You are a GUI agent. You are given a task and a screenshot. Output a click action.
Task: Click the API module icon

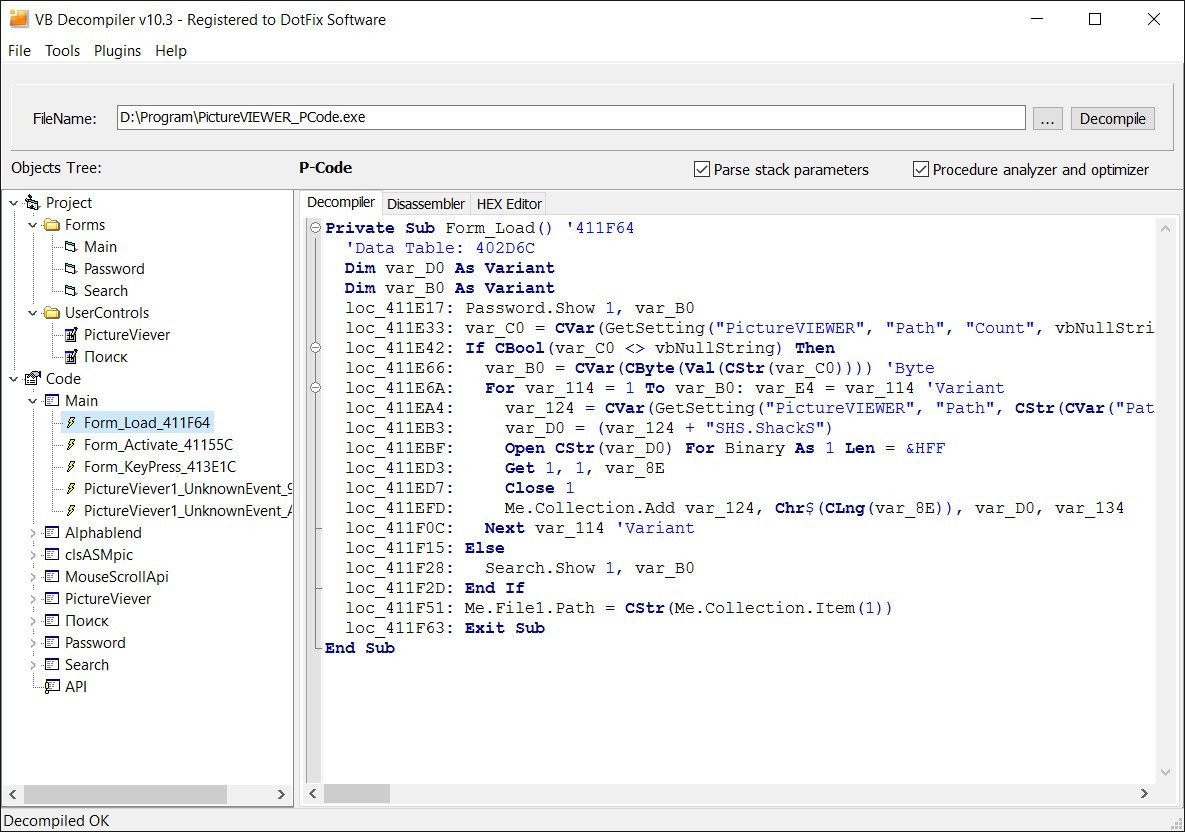(54, 686)
